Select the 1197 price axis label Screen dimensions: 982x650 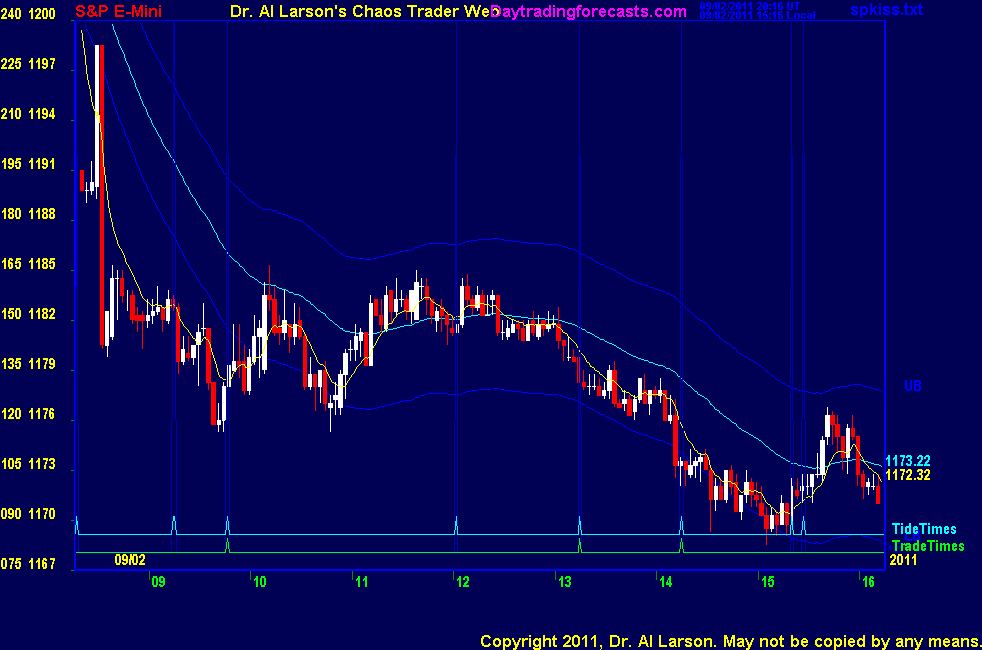point(42,64)
